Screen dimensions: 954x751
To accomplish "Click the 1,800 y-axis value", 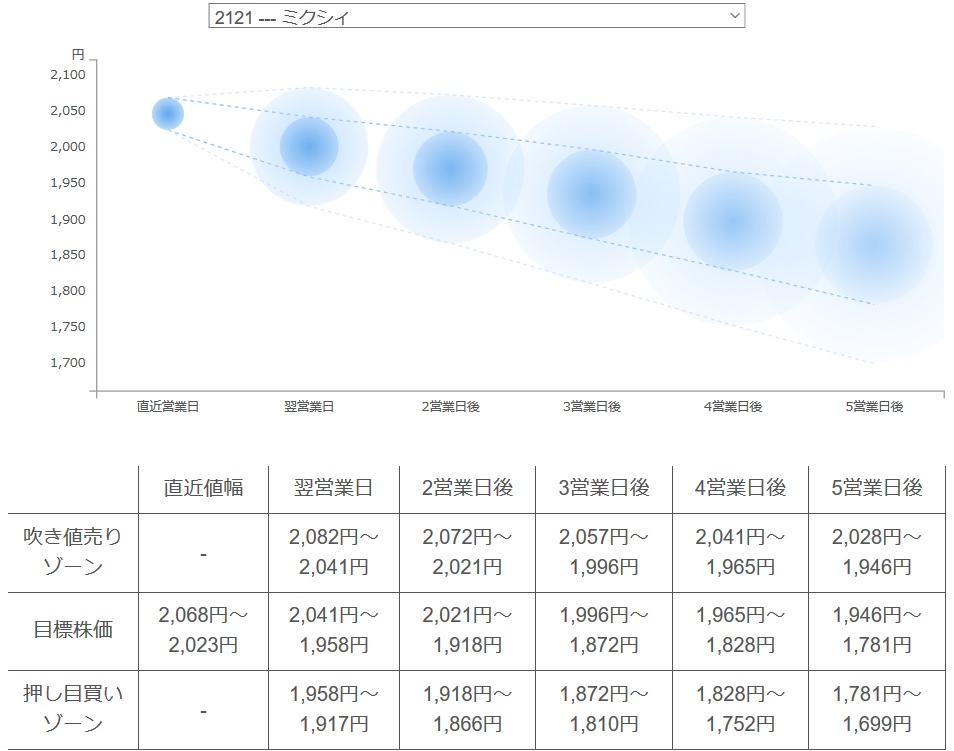I will coord(68,291).
